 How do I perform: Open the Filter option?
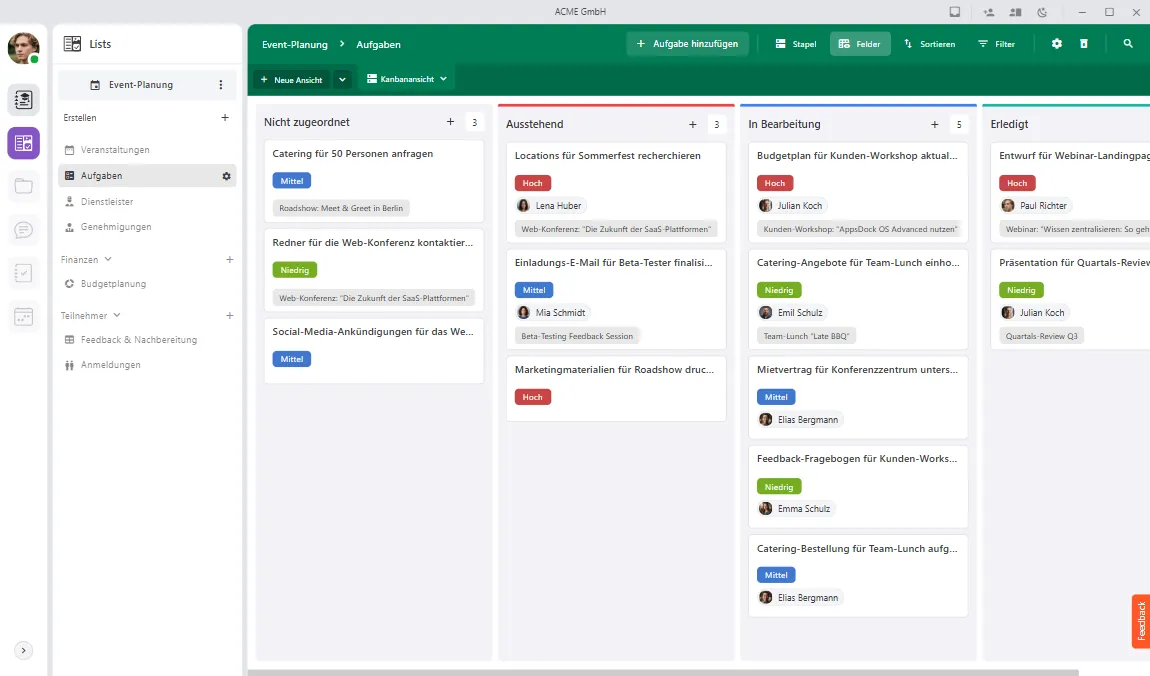click(996, 44)
